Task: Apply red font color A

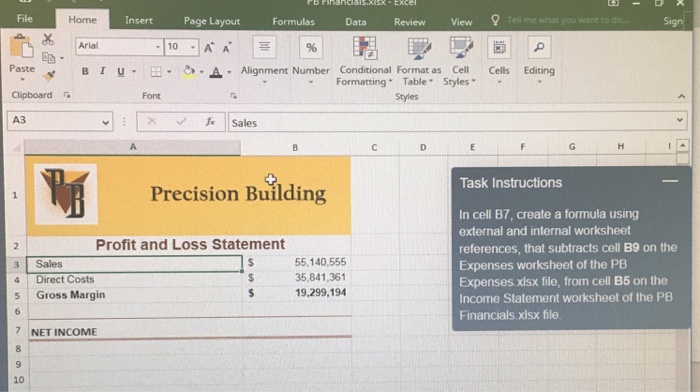Action: point(216,72)
